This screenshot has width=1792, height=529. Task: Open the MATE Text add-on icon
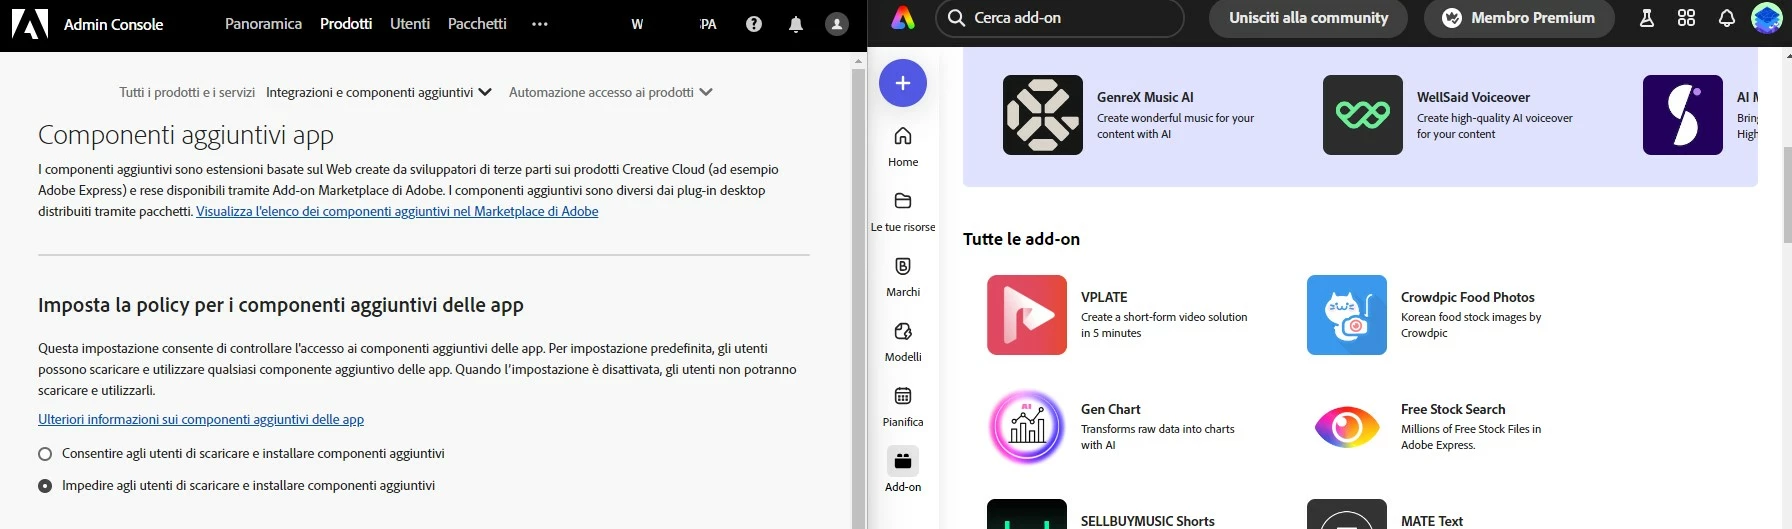click(x=1347, y=514)
